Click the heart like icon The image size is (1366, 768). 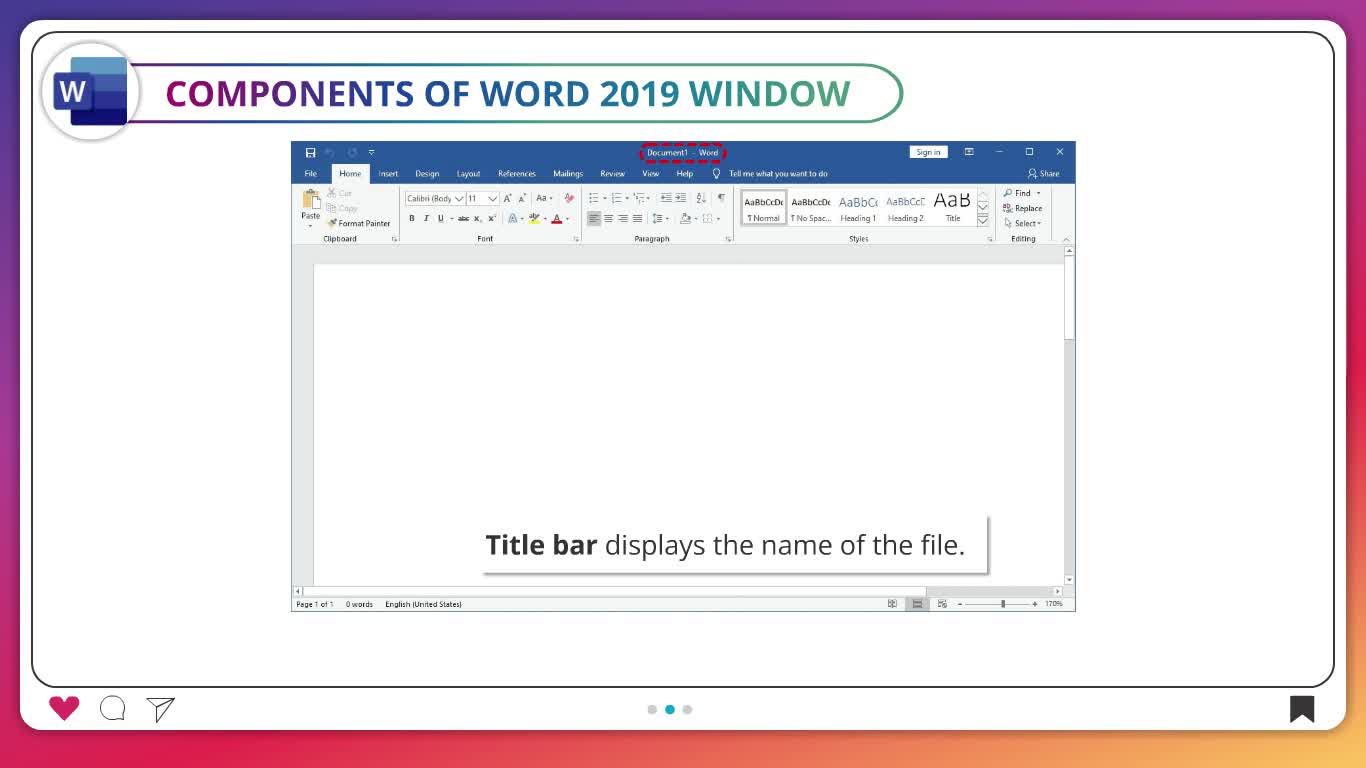click(x=64, y=709)
